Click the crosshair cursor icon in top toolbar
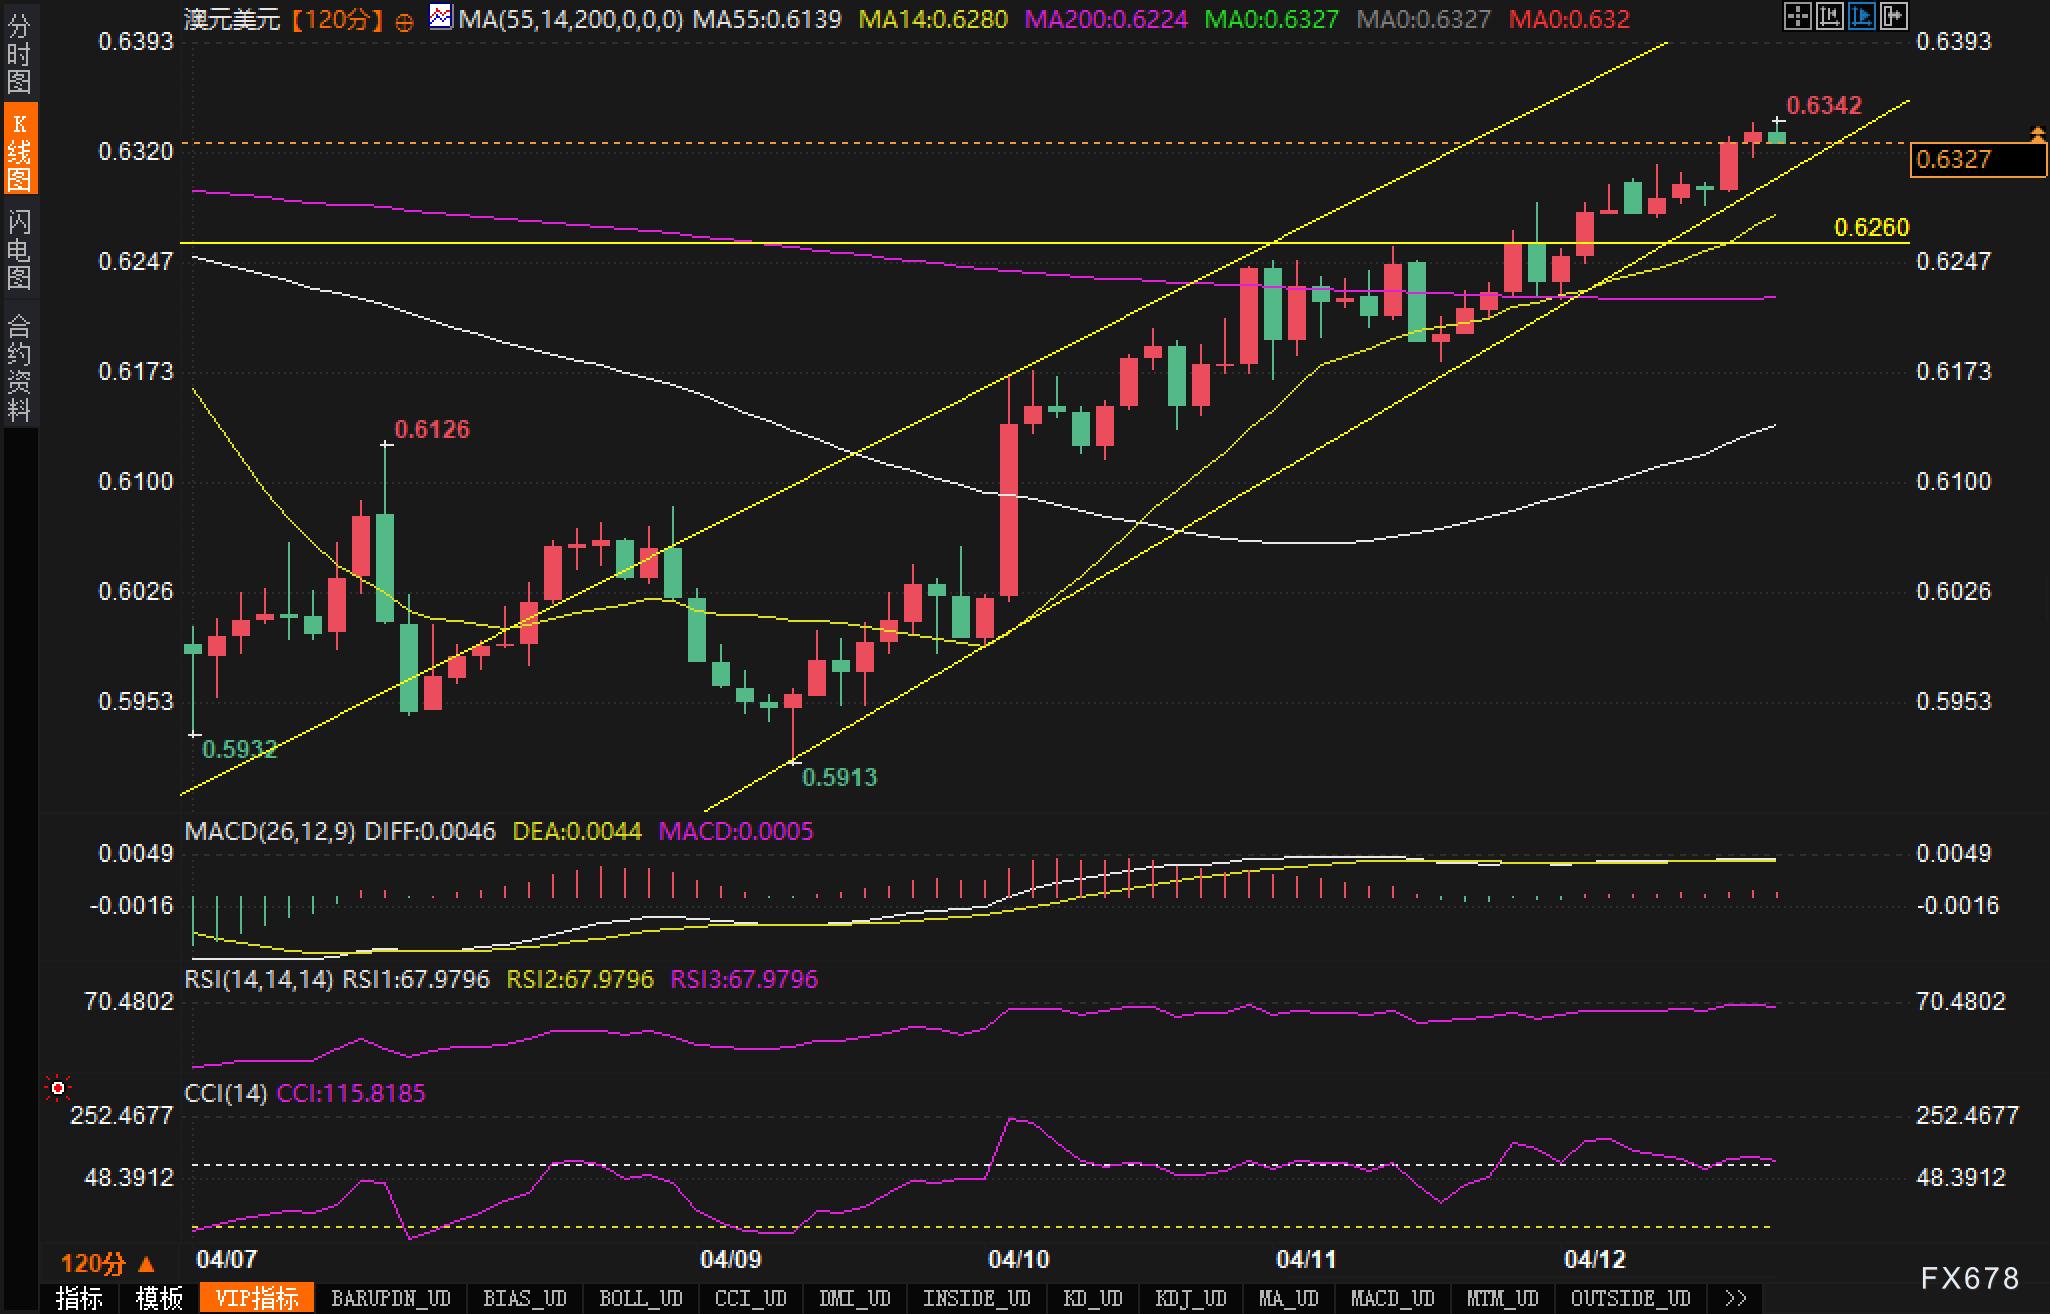This screenshot has width=2050, height=1314. [x=1797, y=16]
